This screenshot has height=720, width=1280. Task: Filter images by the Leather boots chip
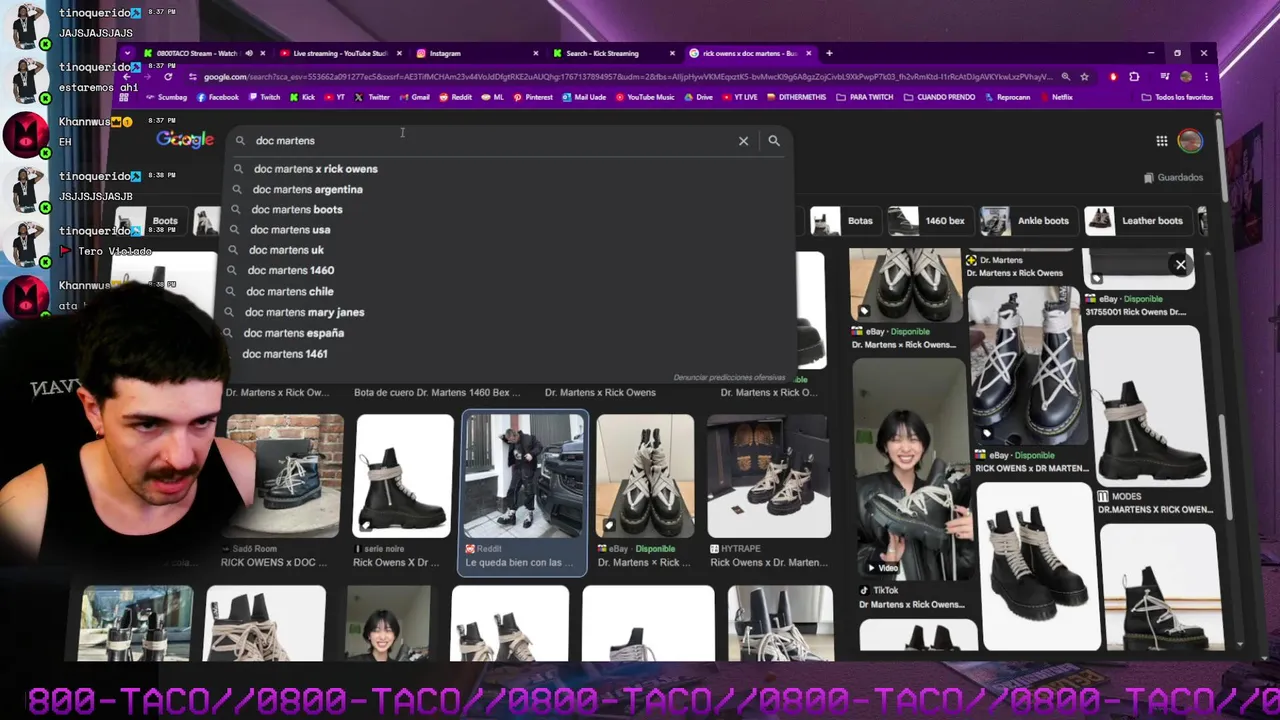click(1139, 221)
